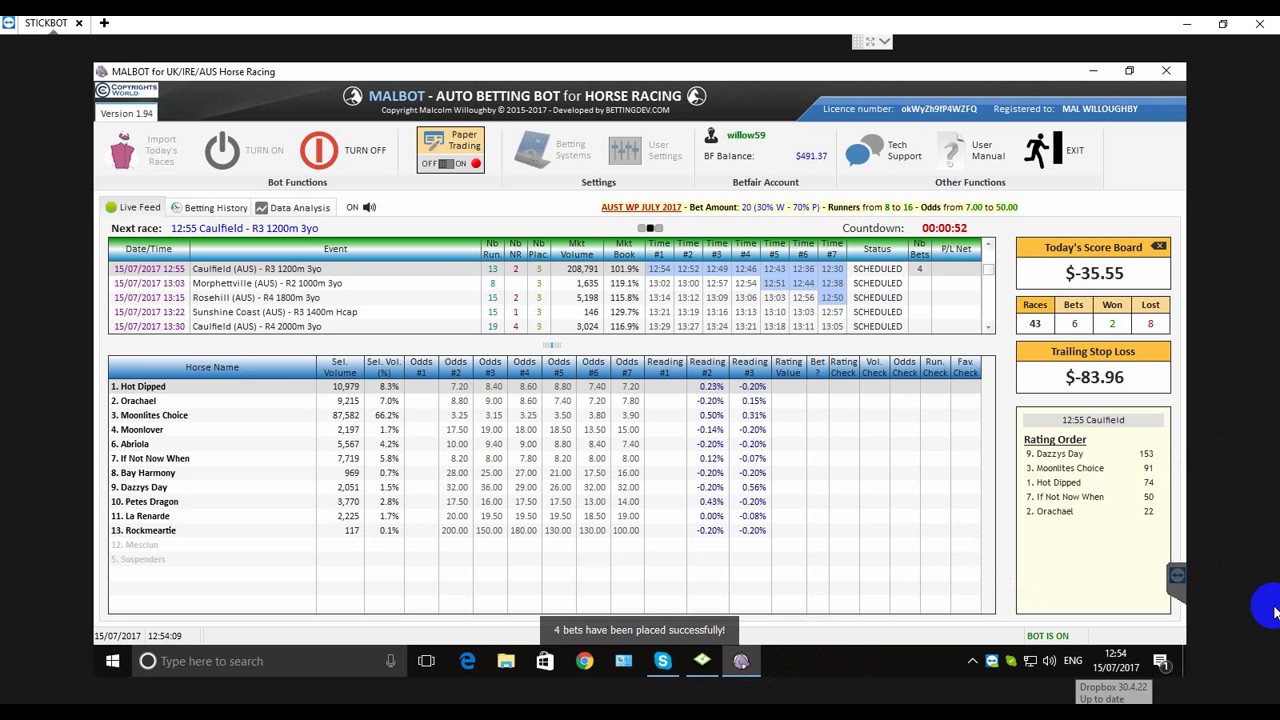Viewport: 1280px width, 720px height.
Task: Switch to the Betting History tab
Action: 209,207
